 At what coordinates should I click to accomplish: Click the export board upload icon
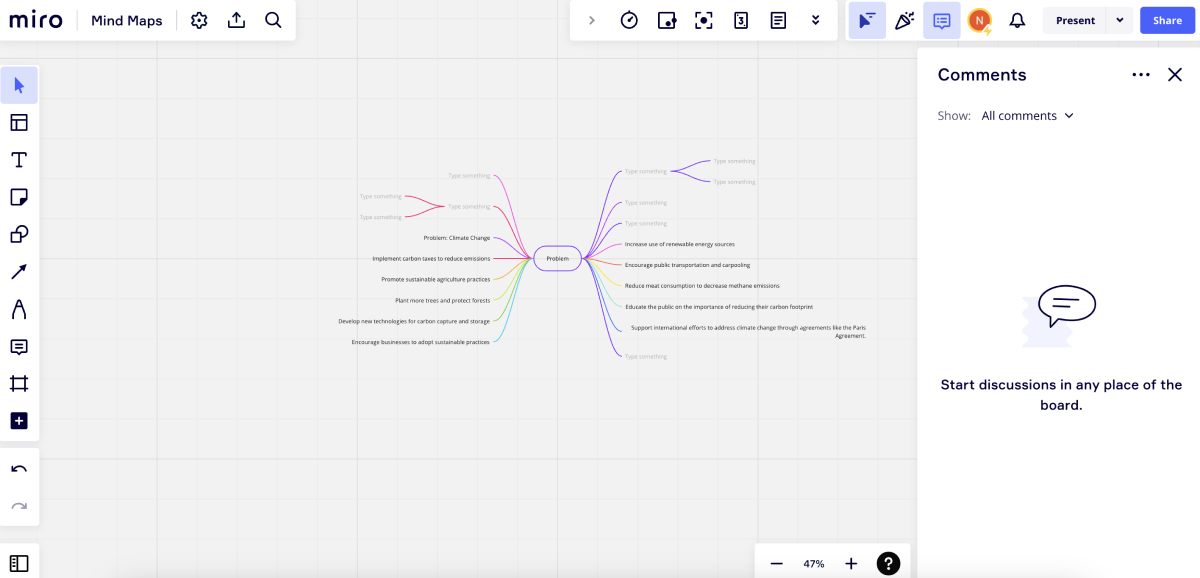[x=236, y=20]
